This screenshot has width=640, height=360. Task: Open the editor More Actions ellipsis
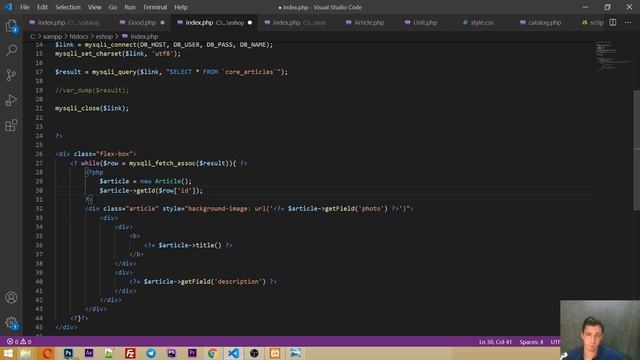(x=628, y=22)
